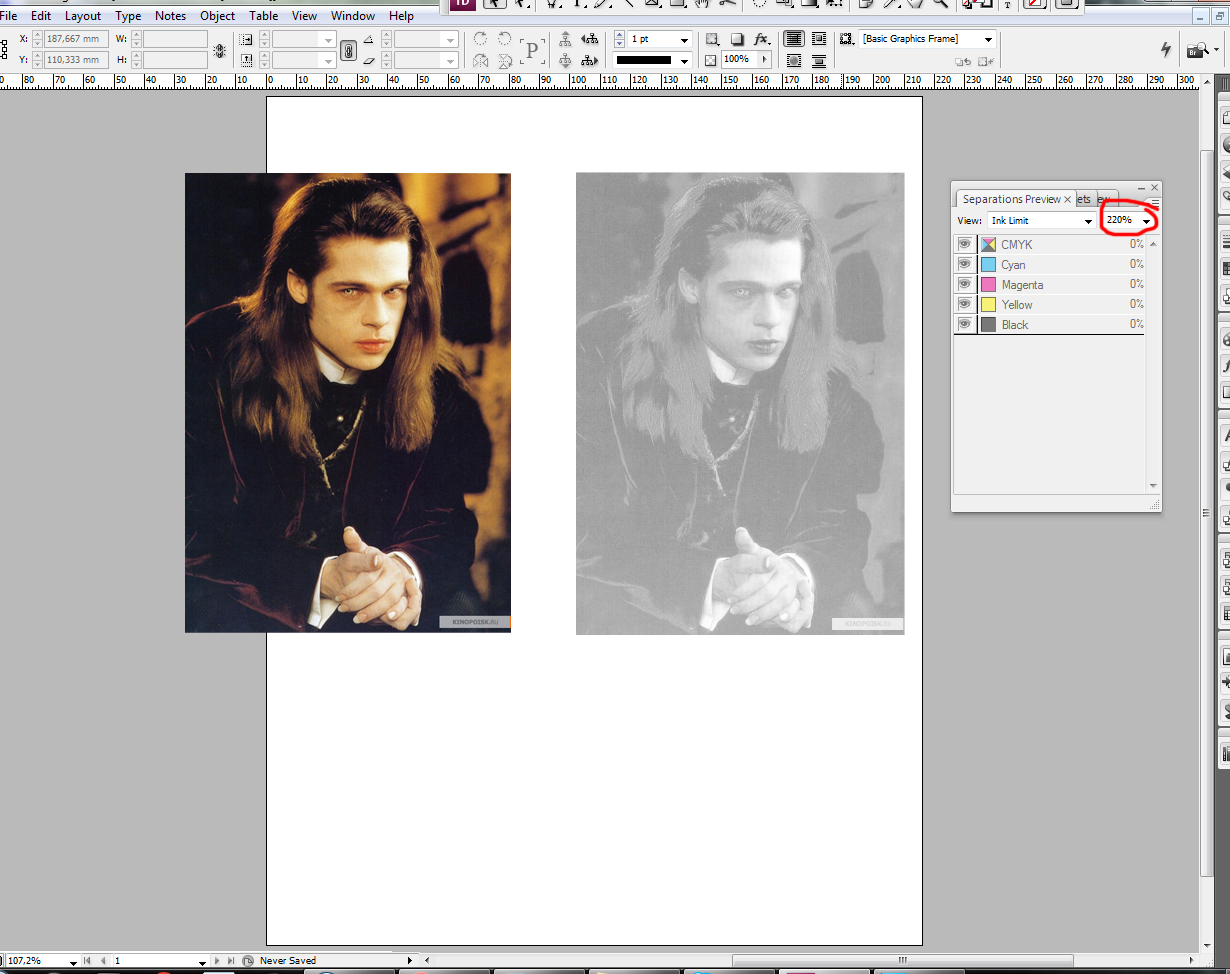This screenshot has height=974, width=1230.
Task: Click the color portrait image on the page
Action: 348,403
